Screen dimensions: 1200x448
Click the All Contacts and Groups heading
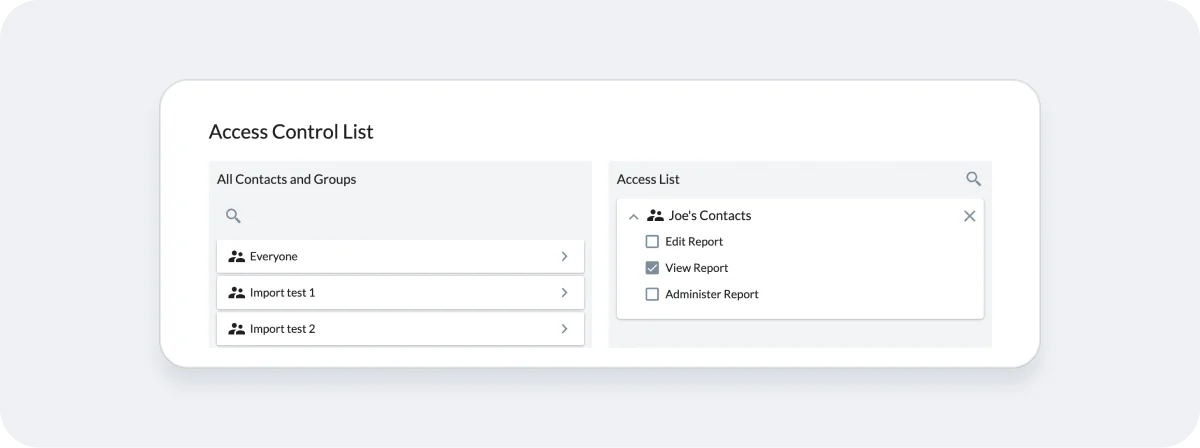click(x=287, y=180)
